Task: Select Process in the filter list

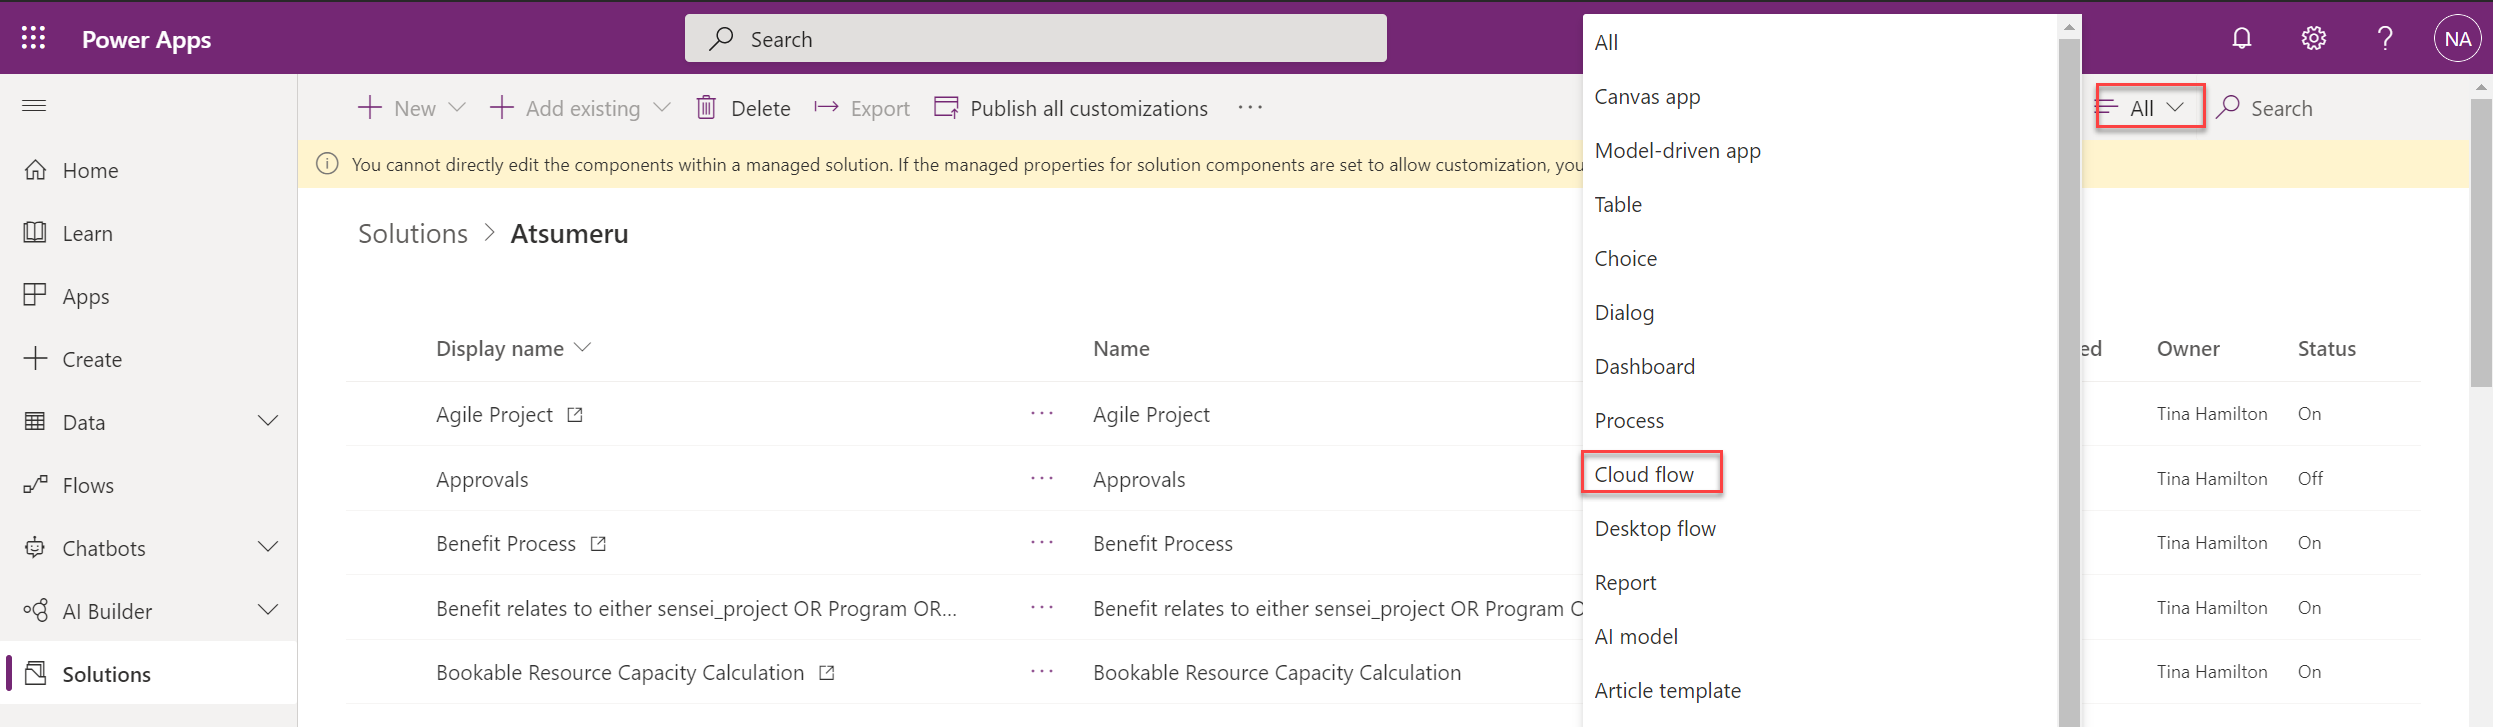Action: point(1821,420)
